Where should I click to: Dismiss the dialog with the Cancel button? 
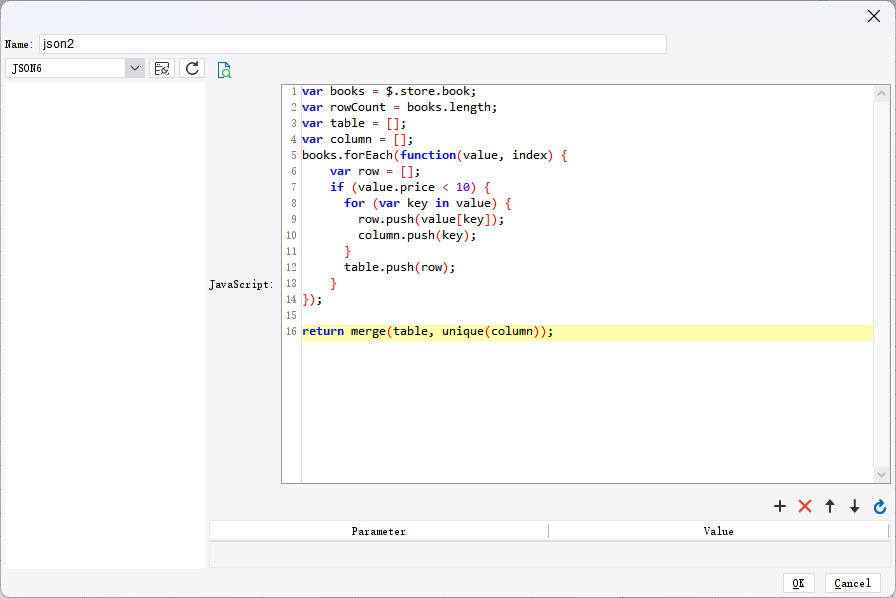[x=851, y=583]
